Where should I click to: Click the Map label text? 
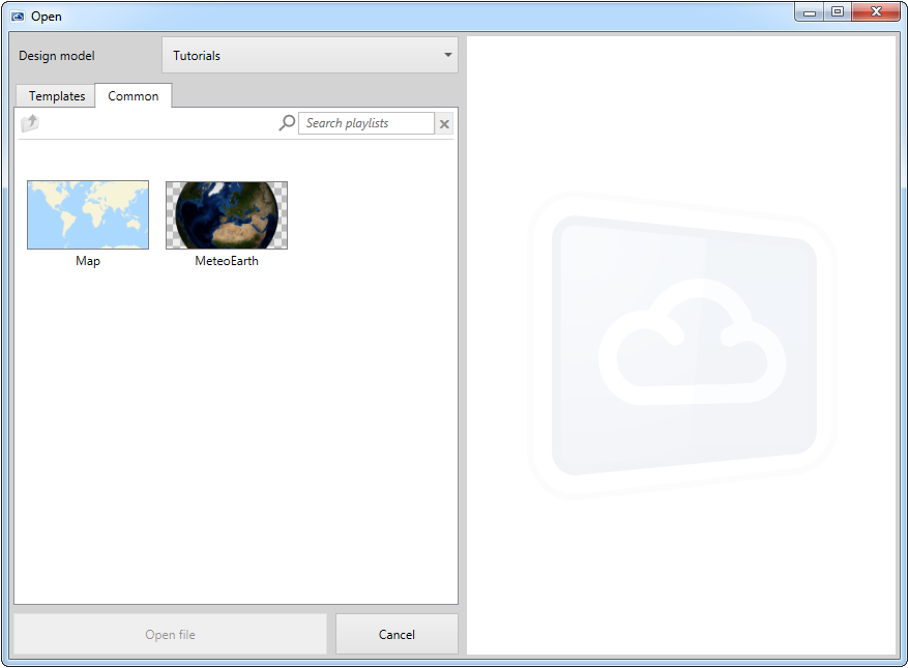pyautogui.click(x=88, y=261)
